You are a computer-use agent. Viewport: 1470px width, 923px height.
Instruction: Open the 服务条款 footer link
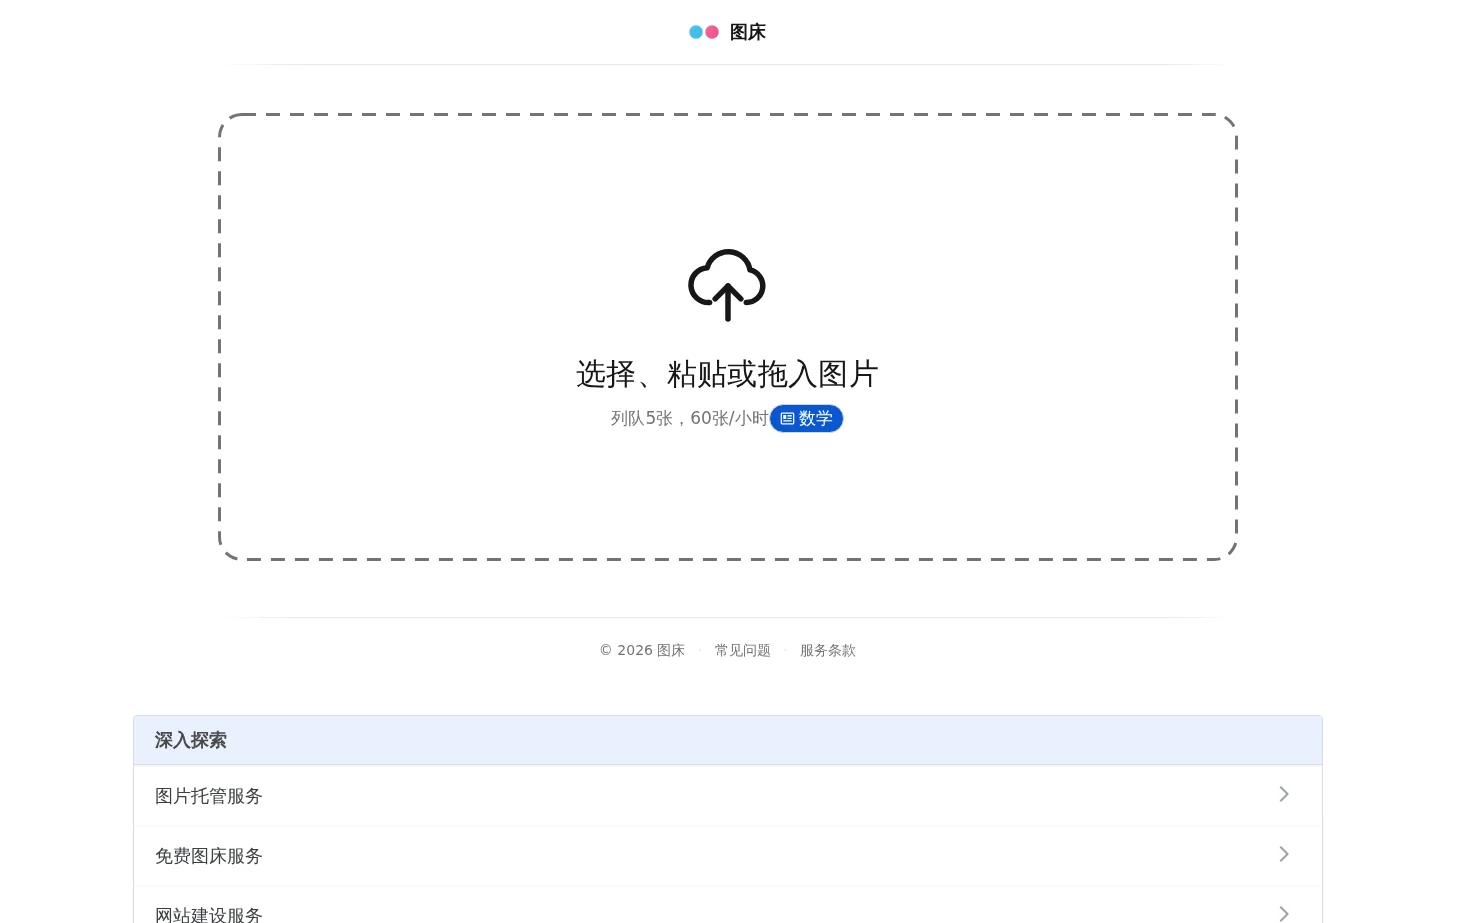click(x=828, y=650)
